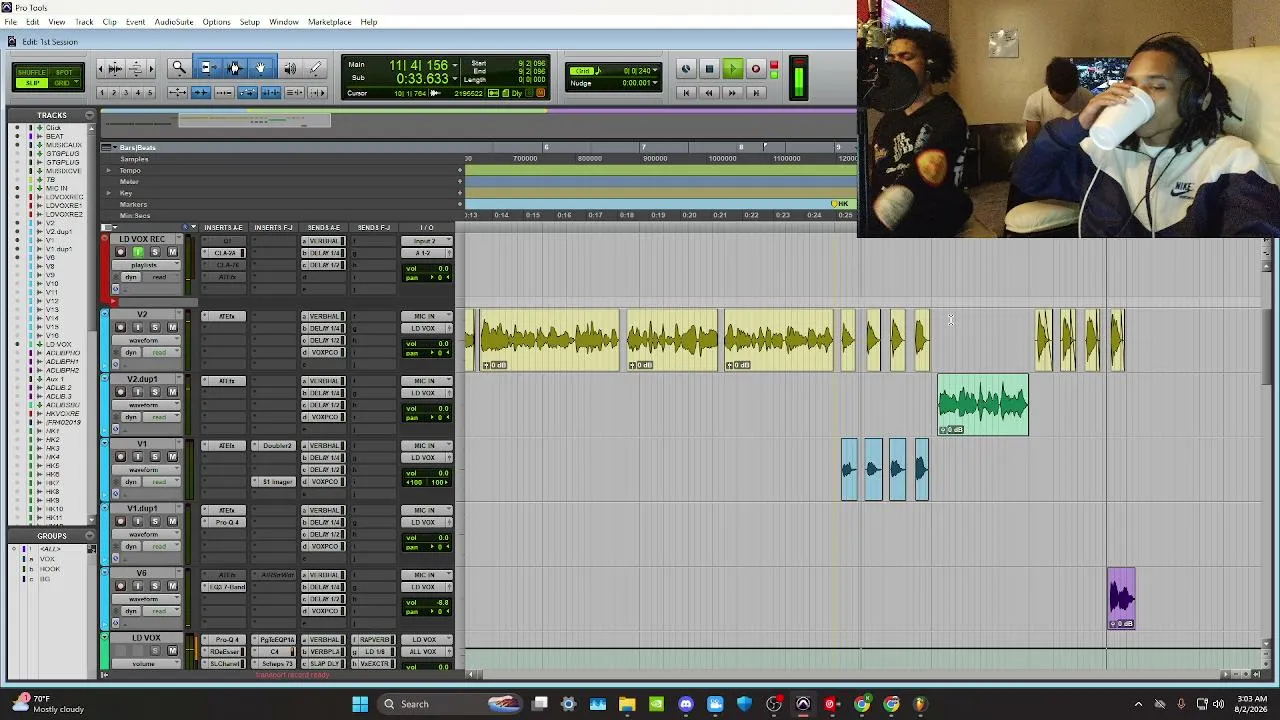Open Discord from the taskbar
The image size is (1280, 720).
pyautogui.click(x=686, y=704)
